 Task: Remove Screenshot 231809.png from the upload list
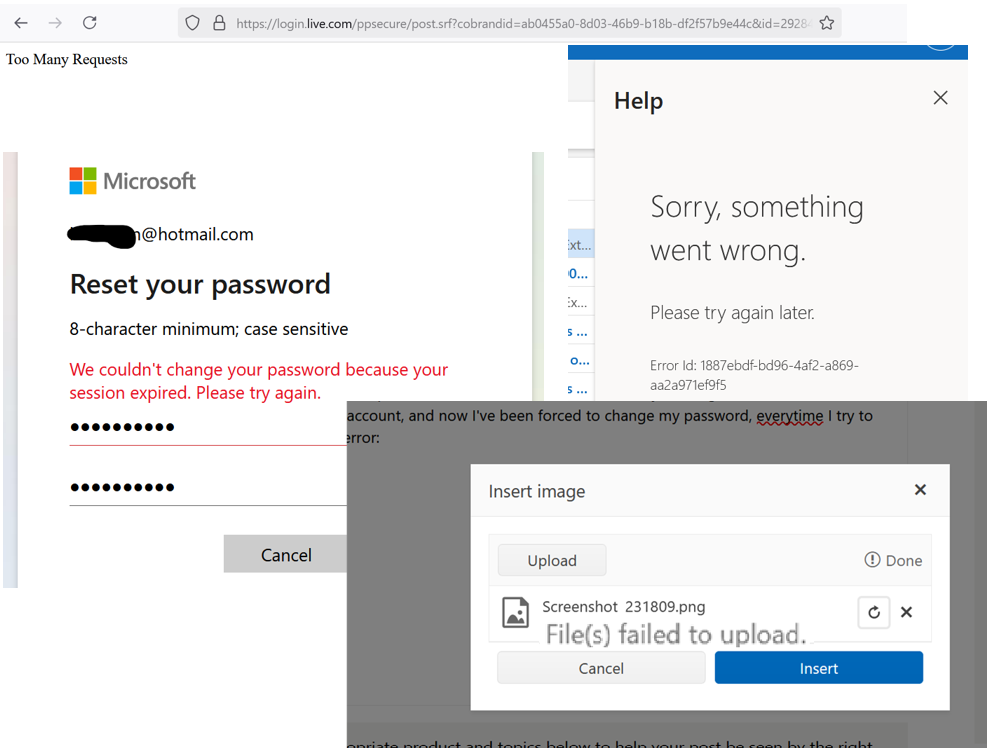click(x=906, y=612)
